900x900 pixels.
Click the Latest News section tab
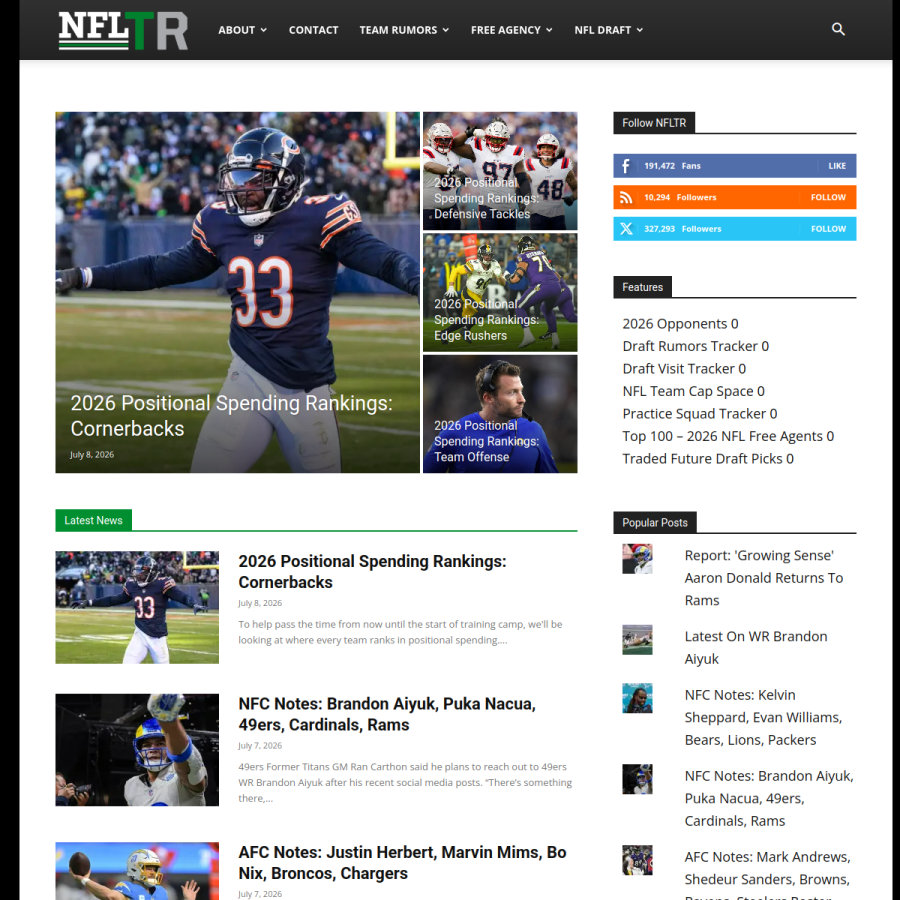tap(94, 520)
